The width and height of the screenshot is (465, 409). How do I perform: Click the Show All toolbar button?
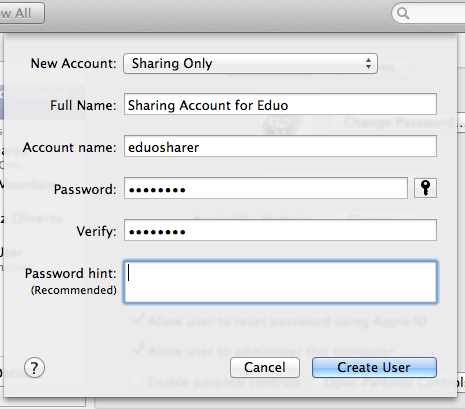pos(20,13)
